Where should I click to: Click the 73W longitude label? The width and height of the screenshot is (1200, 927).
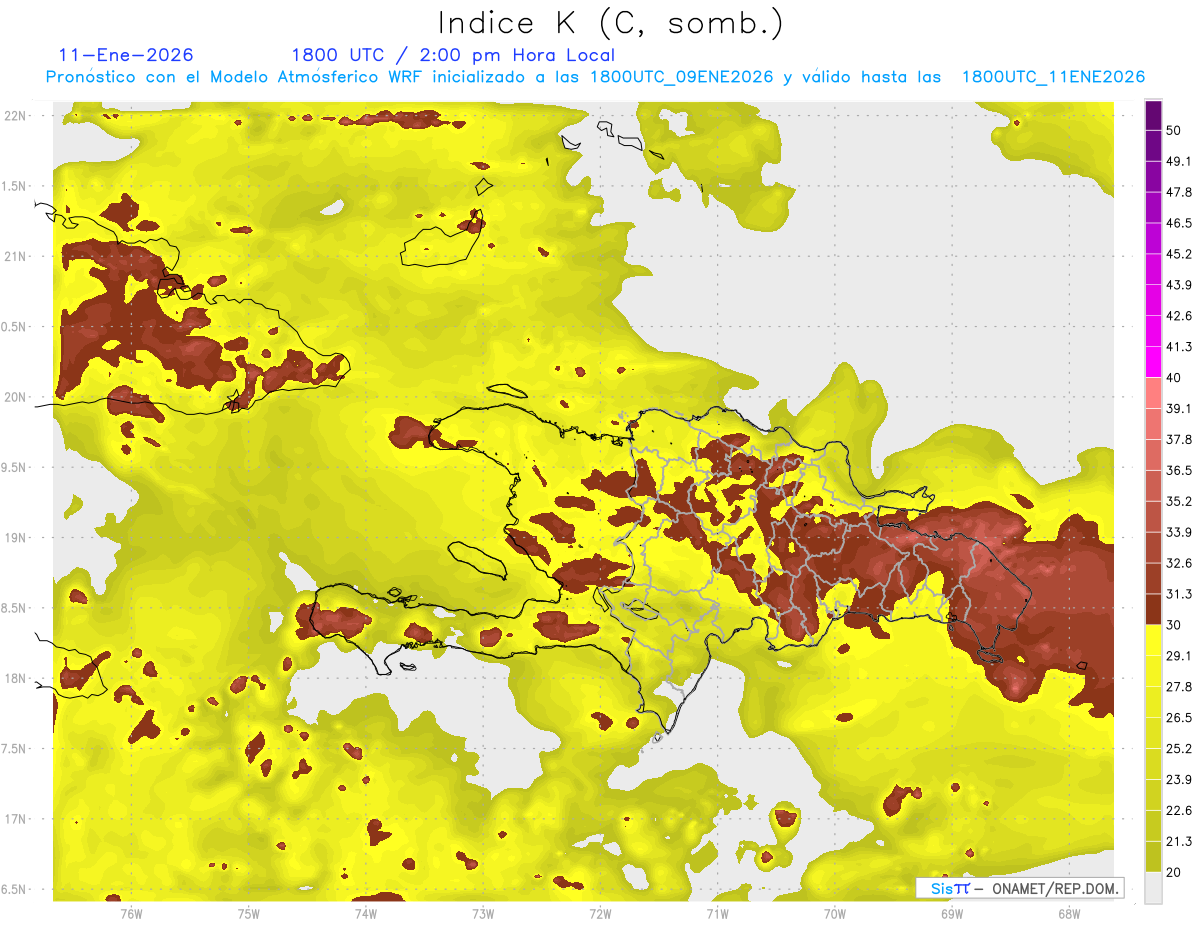[x=483, y=914]
